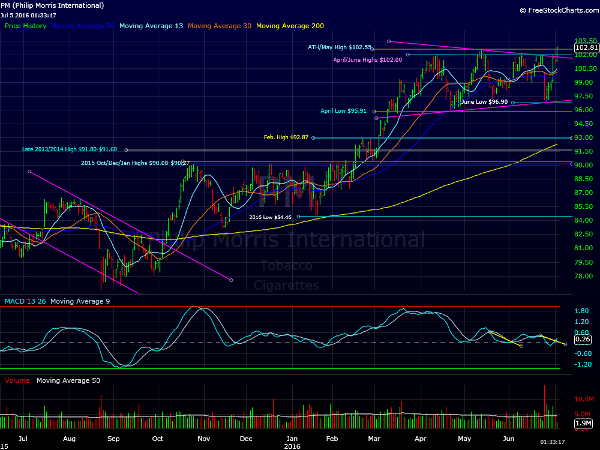Click the Aug month label on time axis

click(69, 439)
